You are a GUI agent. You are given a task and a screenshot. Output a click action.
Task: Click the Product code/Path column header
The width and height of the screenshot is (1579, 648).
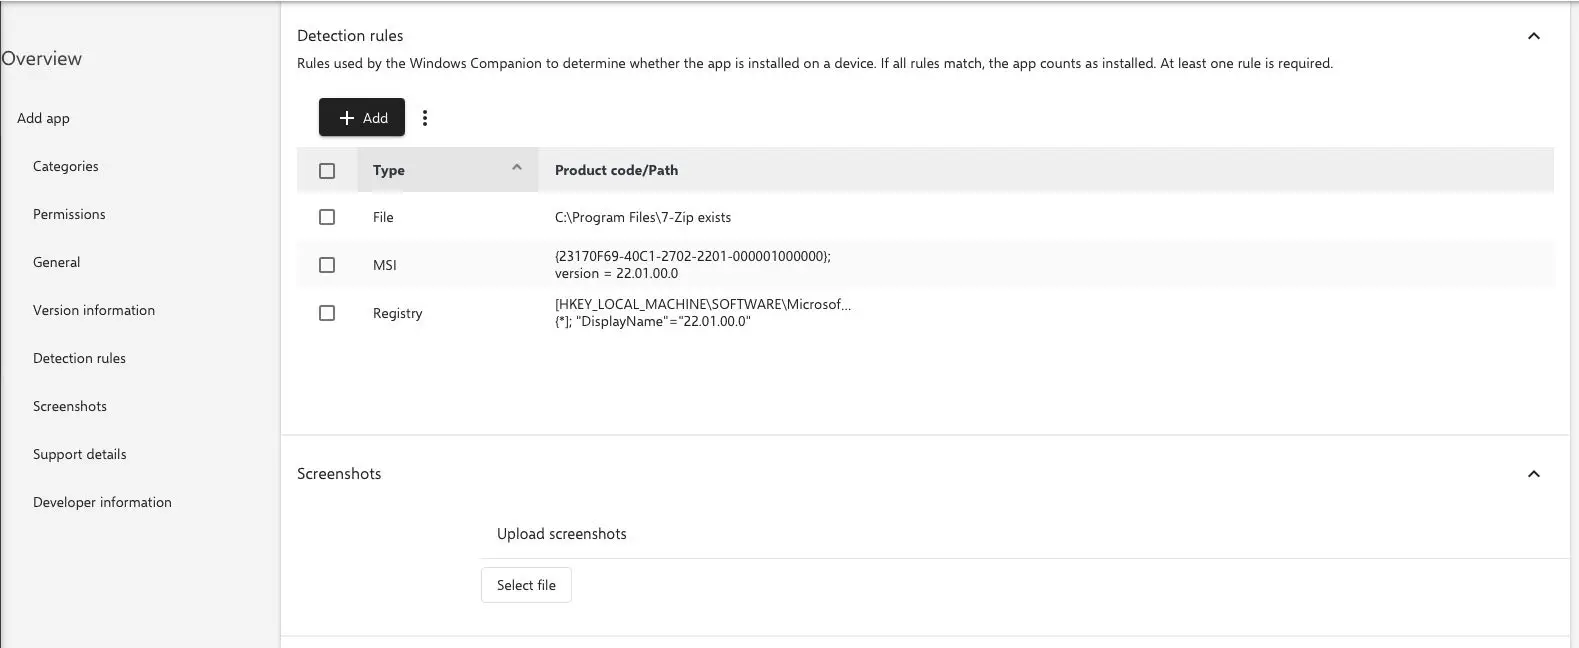point(616,171)
